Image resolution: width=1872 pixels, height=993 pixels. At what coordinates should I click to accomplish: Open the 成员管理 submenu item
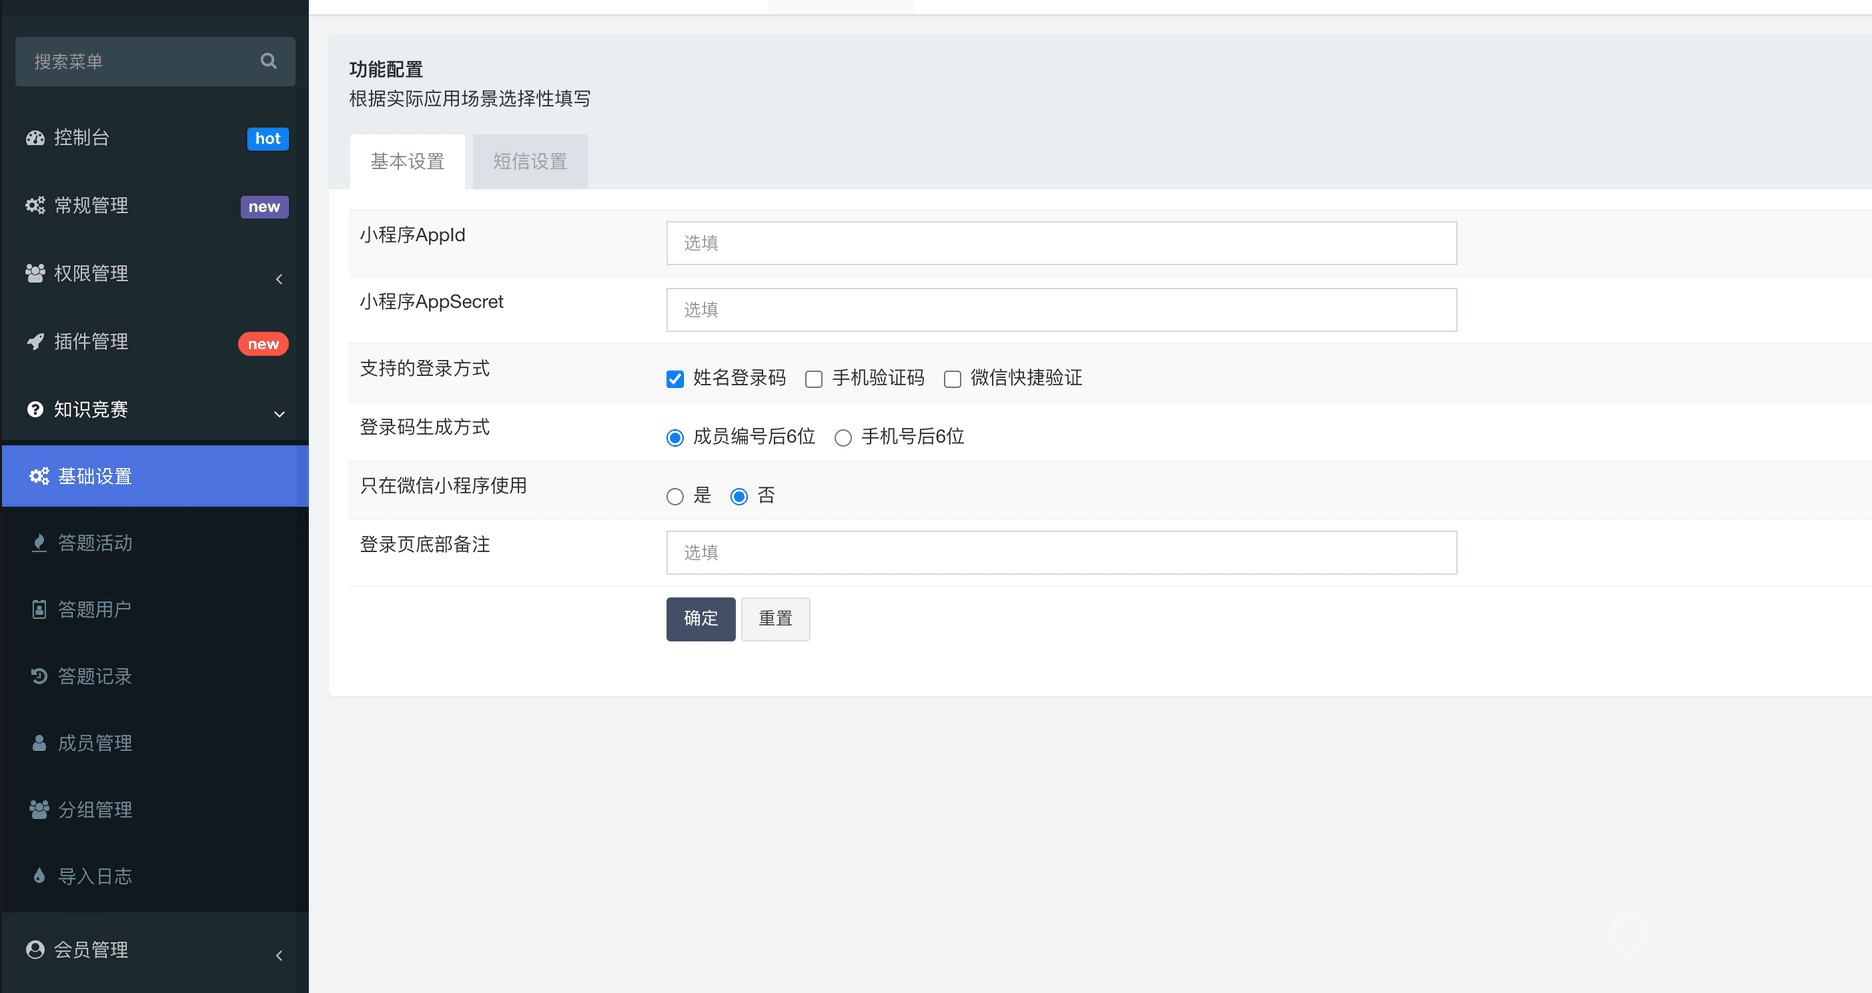pyautogui.click(x=155, y=743)
